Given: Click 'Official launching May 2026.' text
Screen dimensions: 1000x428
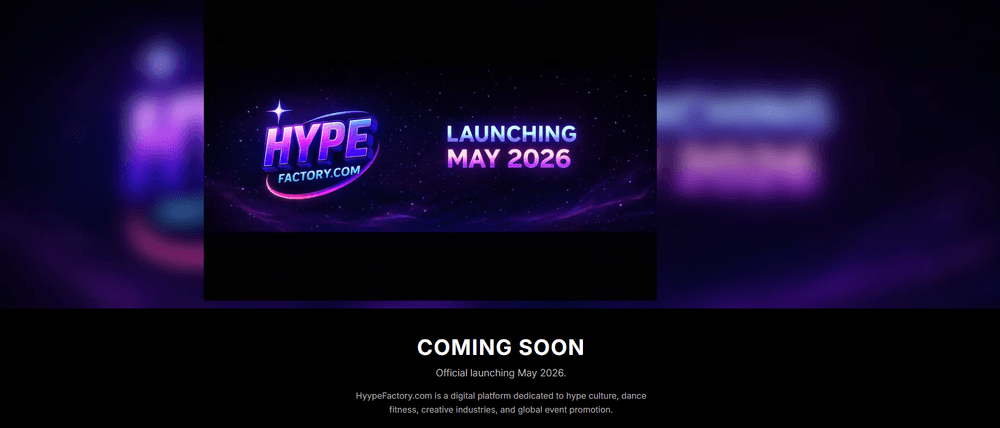Looking at the screenshot, I should [501, 373].
